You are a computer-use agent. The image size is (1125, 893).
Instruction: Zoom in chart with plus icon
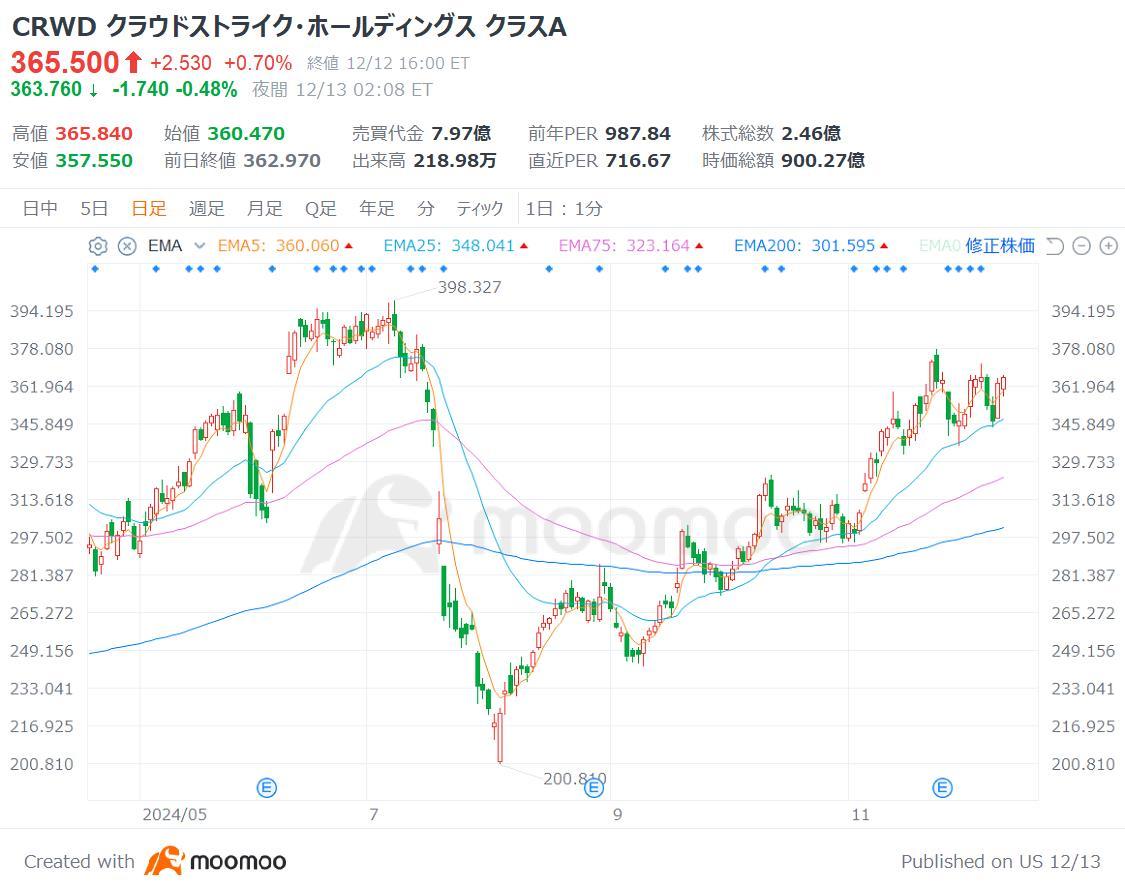(1108, 246)
